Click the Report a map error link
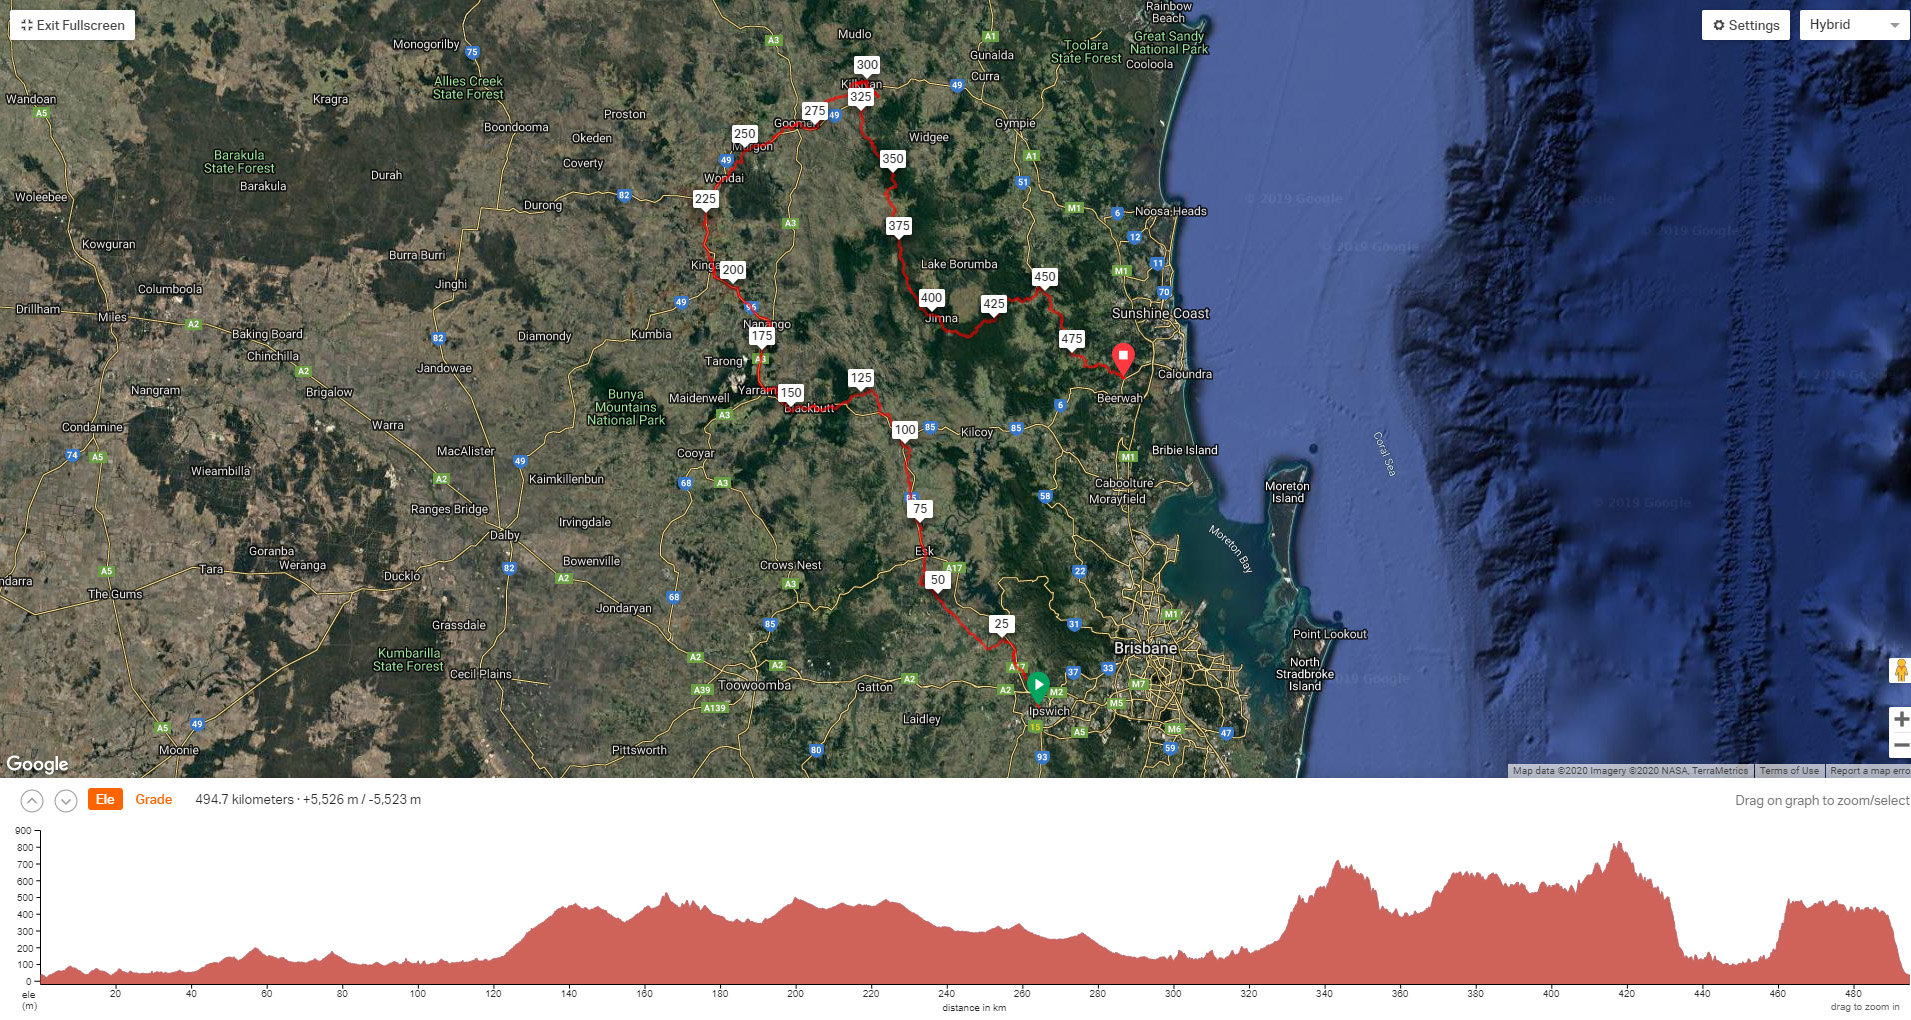This screenshot has width=1911, height=1020. click(1868, 771)
